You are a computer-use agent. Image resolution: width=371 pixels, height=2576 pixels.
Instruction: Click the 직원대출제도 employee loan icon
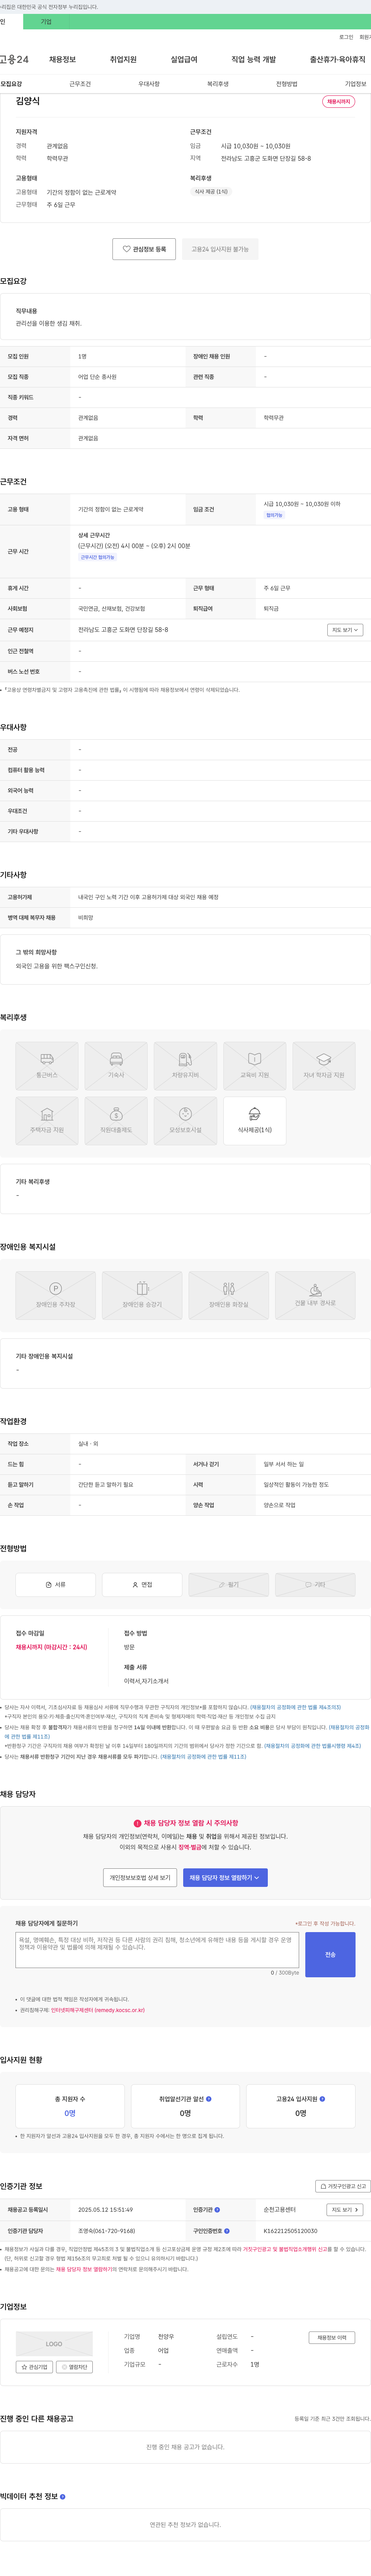116,1121
